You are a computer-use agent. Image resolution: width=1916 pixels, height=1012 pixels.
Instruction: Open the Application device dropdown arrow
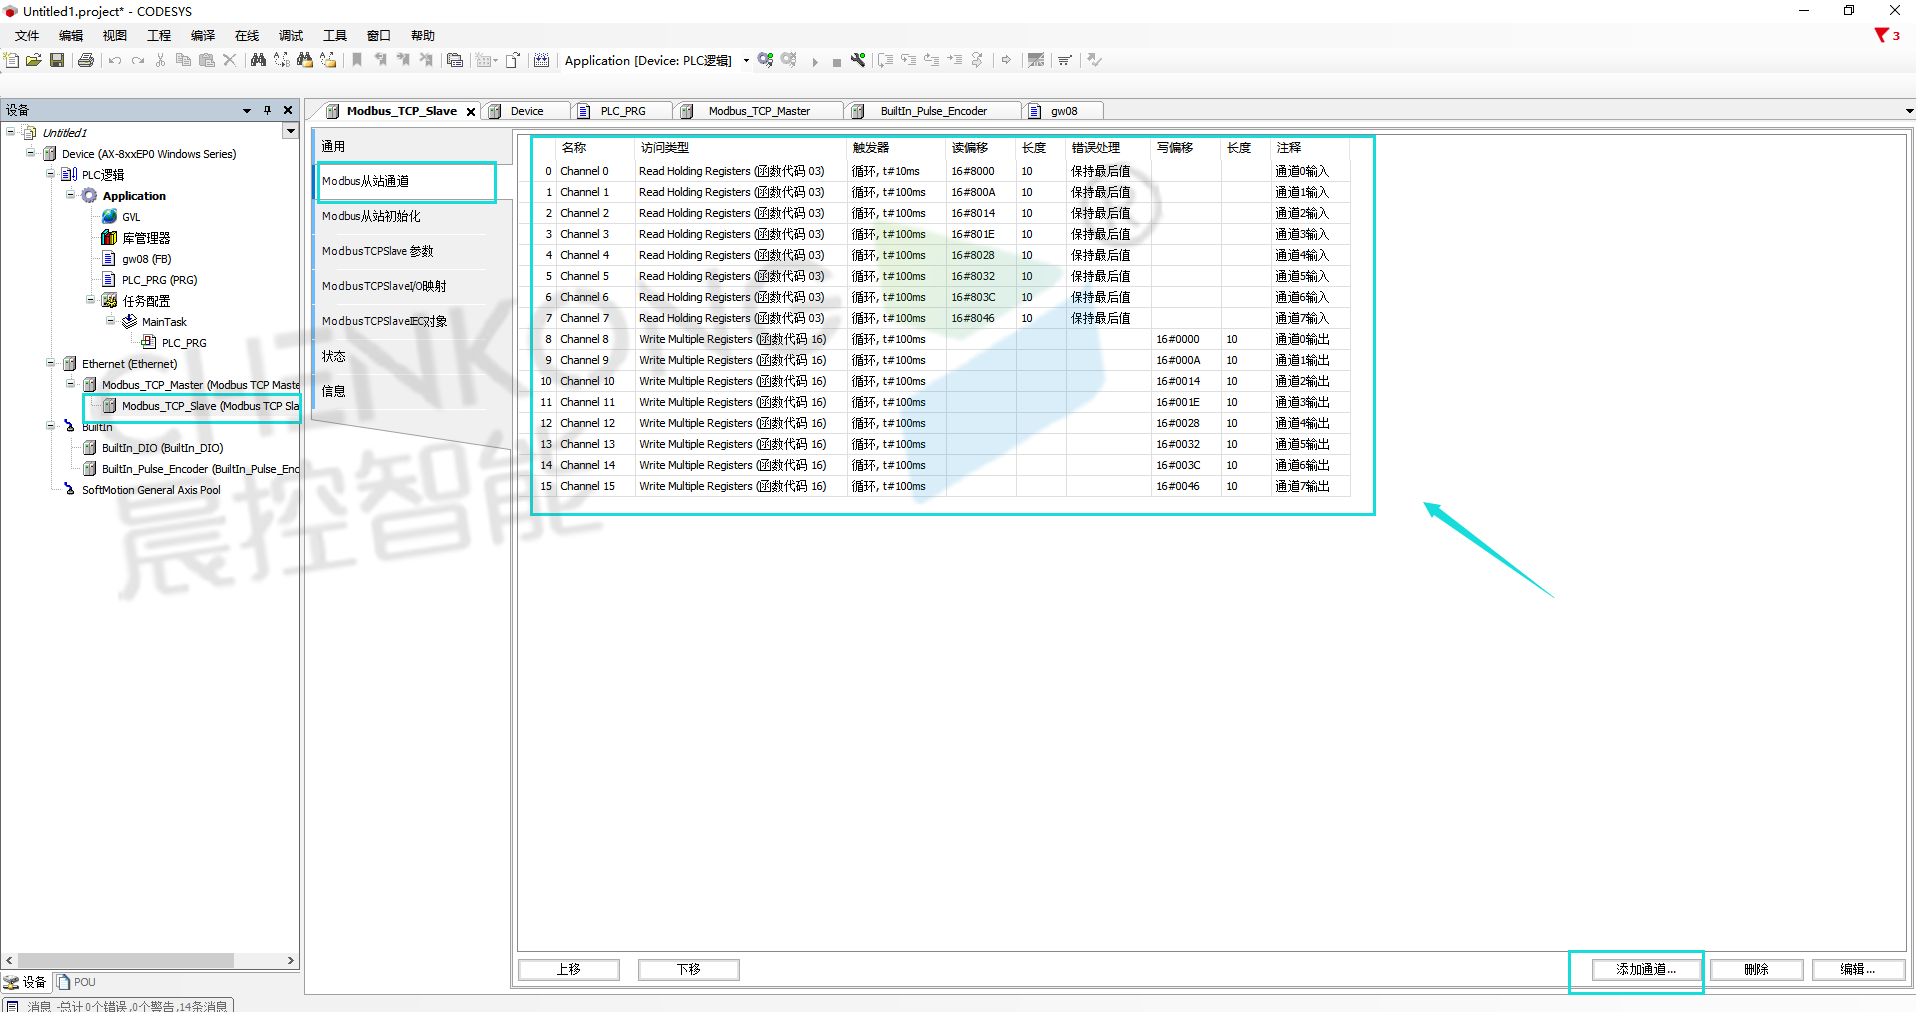(746, 61)
